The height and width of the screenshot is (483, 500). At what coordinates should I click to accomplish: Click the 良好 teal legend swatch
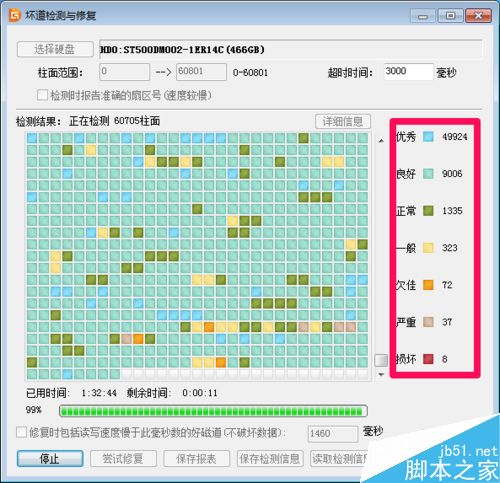tap(428, 174)
